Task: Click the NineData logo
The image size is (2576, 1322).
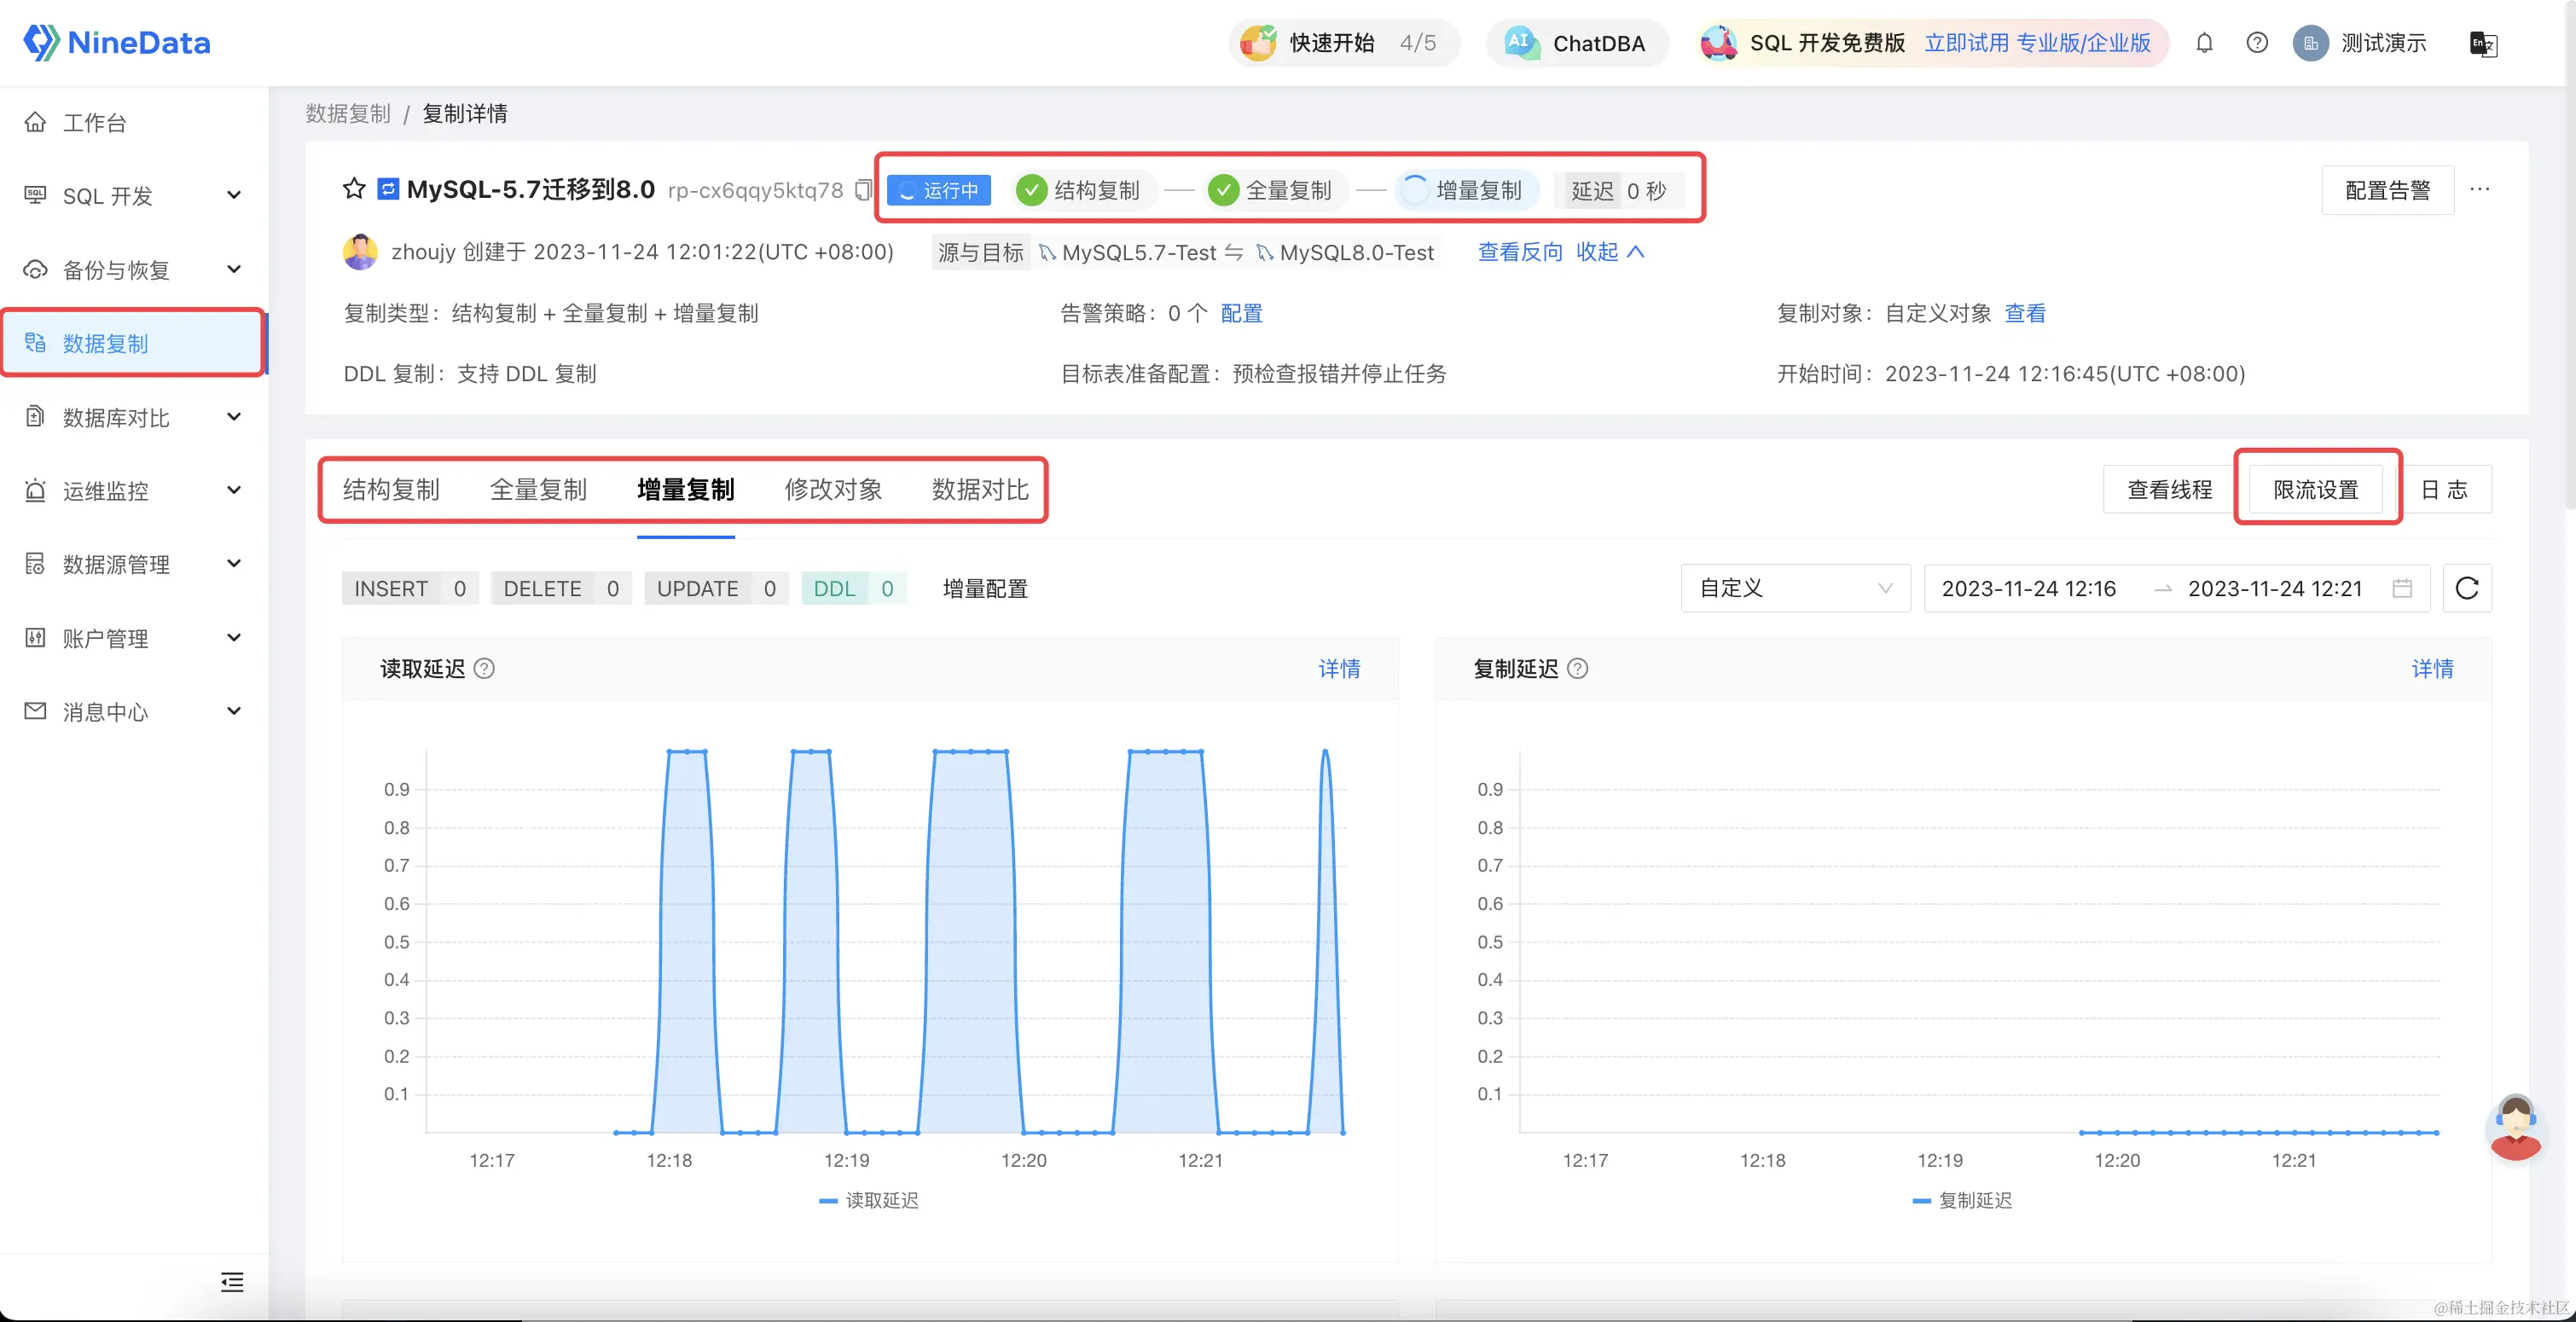Action: pos(115,42)
